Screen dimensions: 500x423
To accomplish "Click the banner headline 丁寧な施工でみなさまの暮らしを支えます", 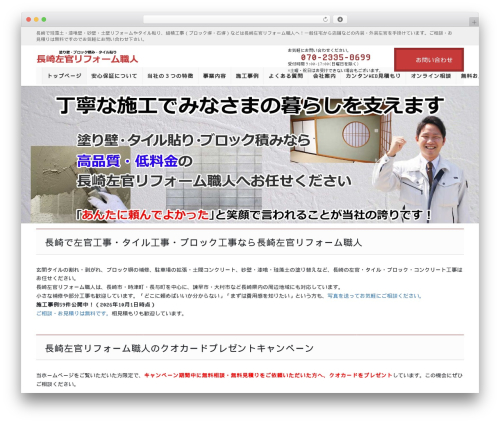I will pos(250,105).
